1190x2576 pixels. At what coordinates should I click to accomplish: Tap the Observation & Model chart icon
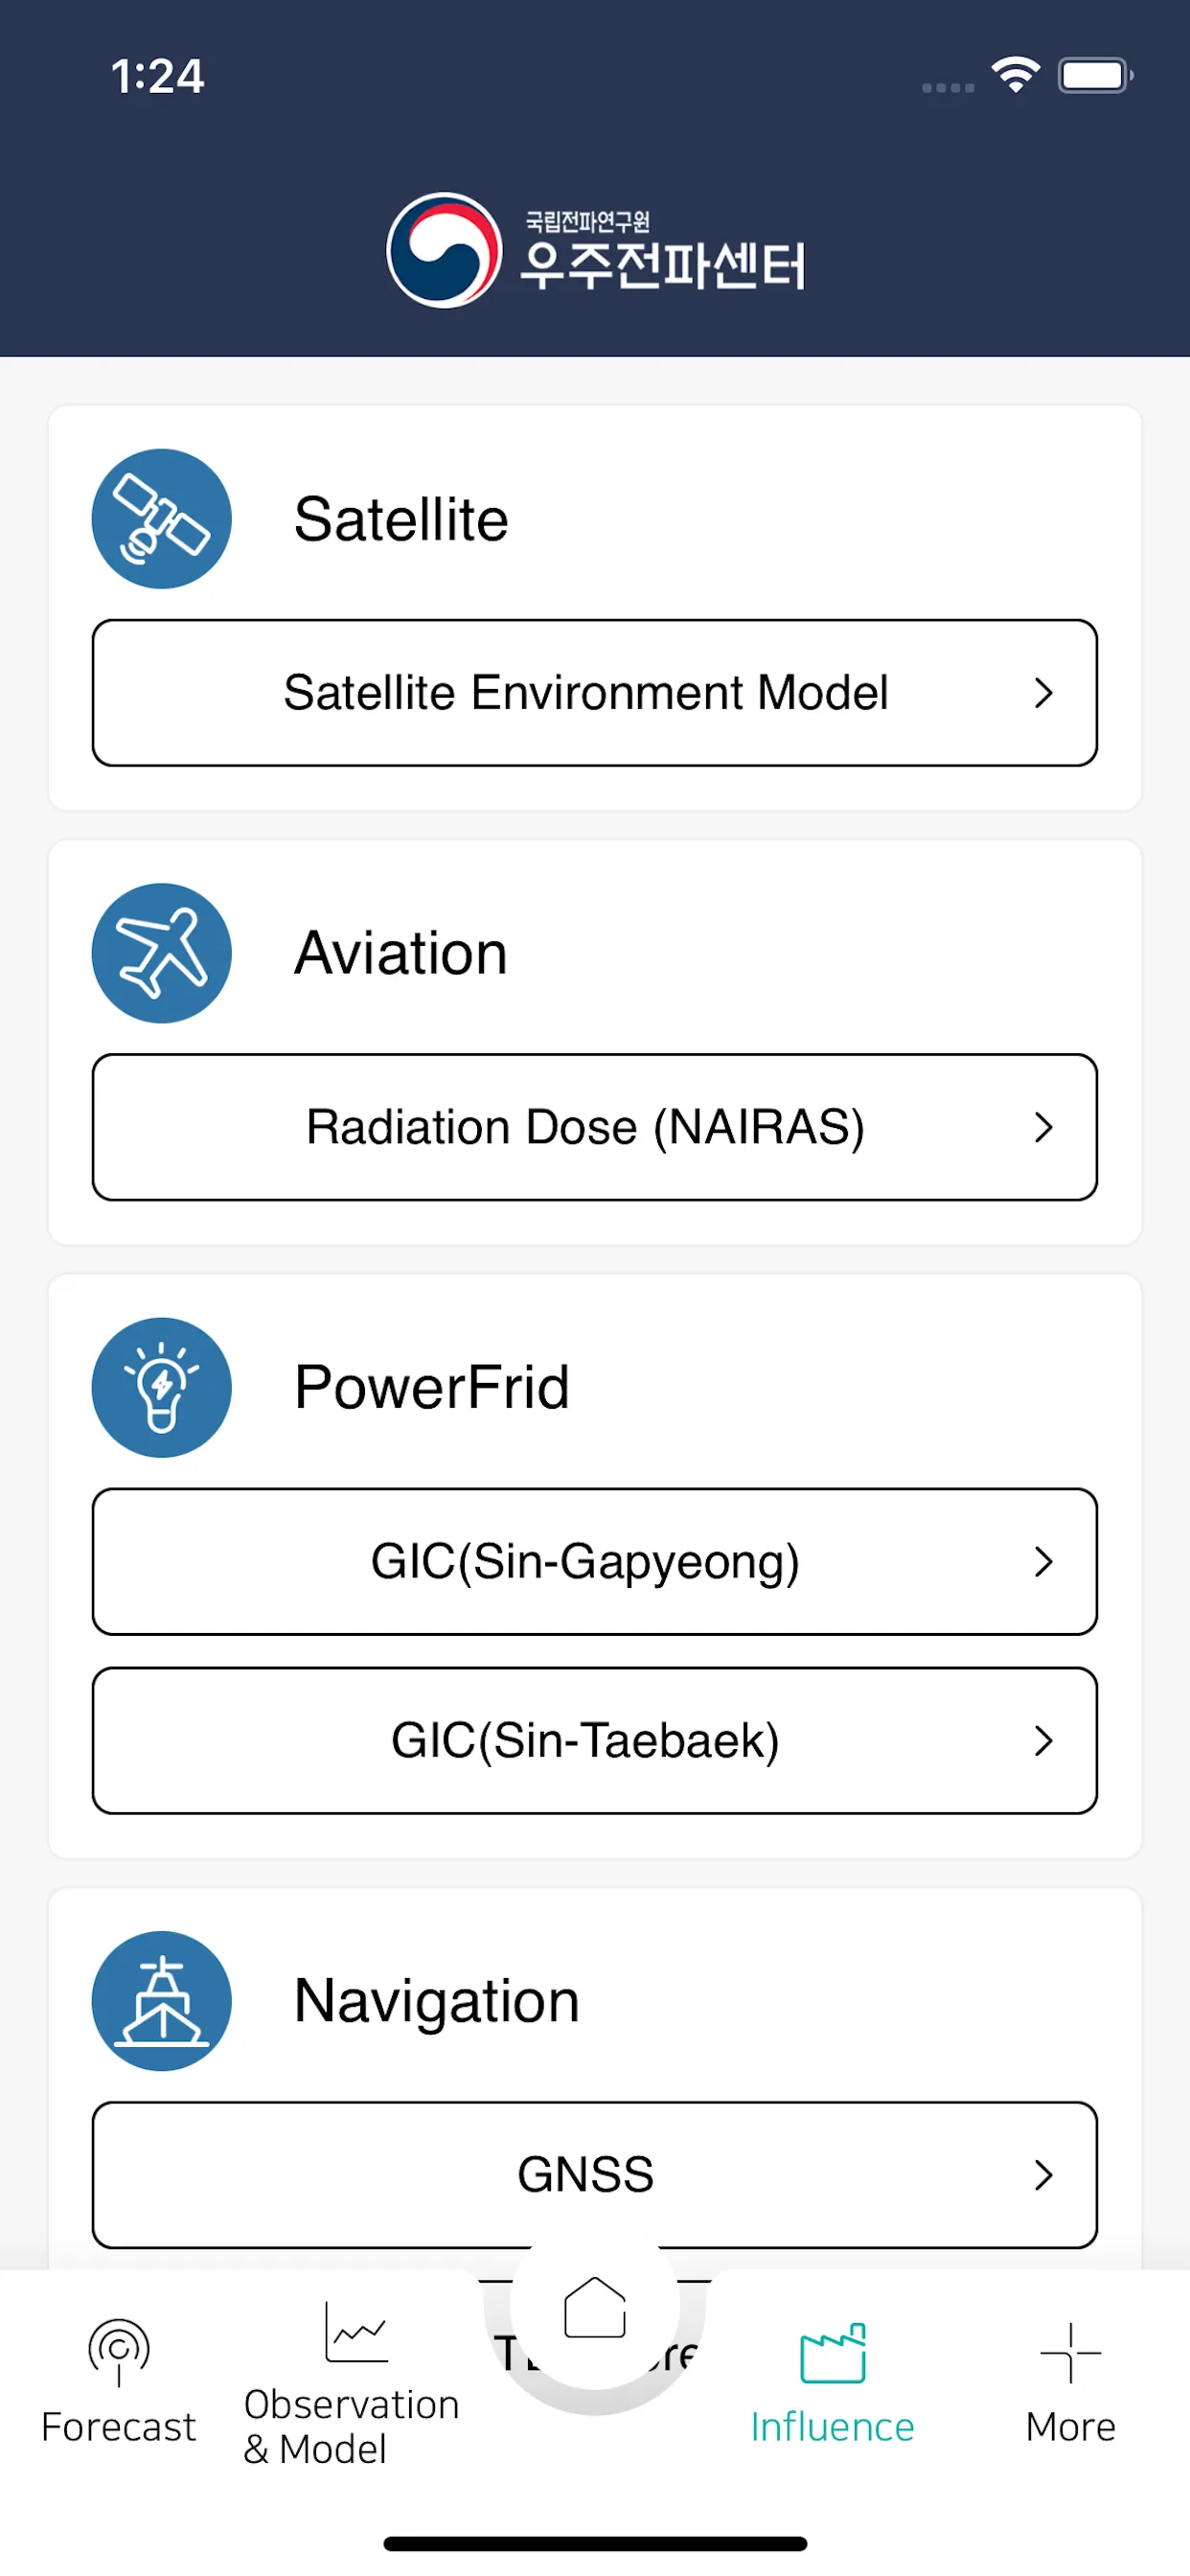pos(356,2331)
